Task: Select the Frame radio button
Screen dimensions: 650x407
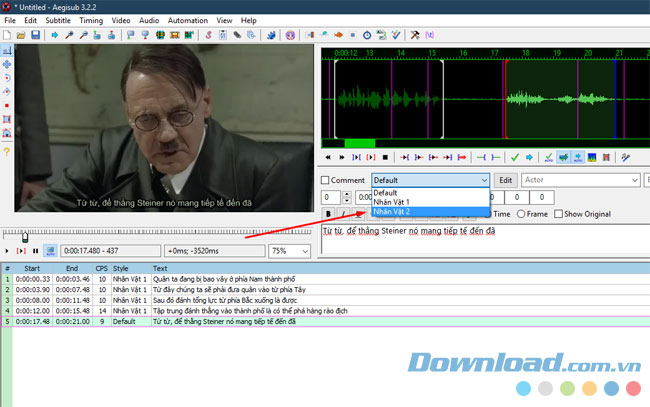Action: click(x=519, y=214)
